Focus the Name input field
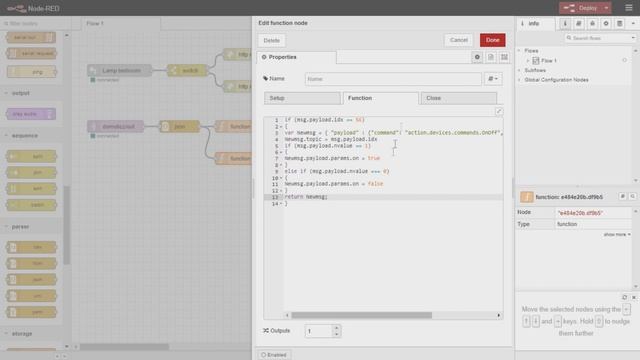Screen dimensions: 640x360 [393, 79]
